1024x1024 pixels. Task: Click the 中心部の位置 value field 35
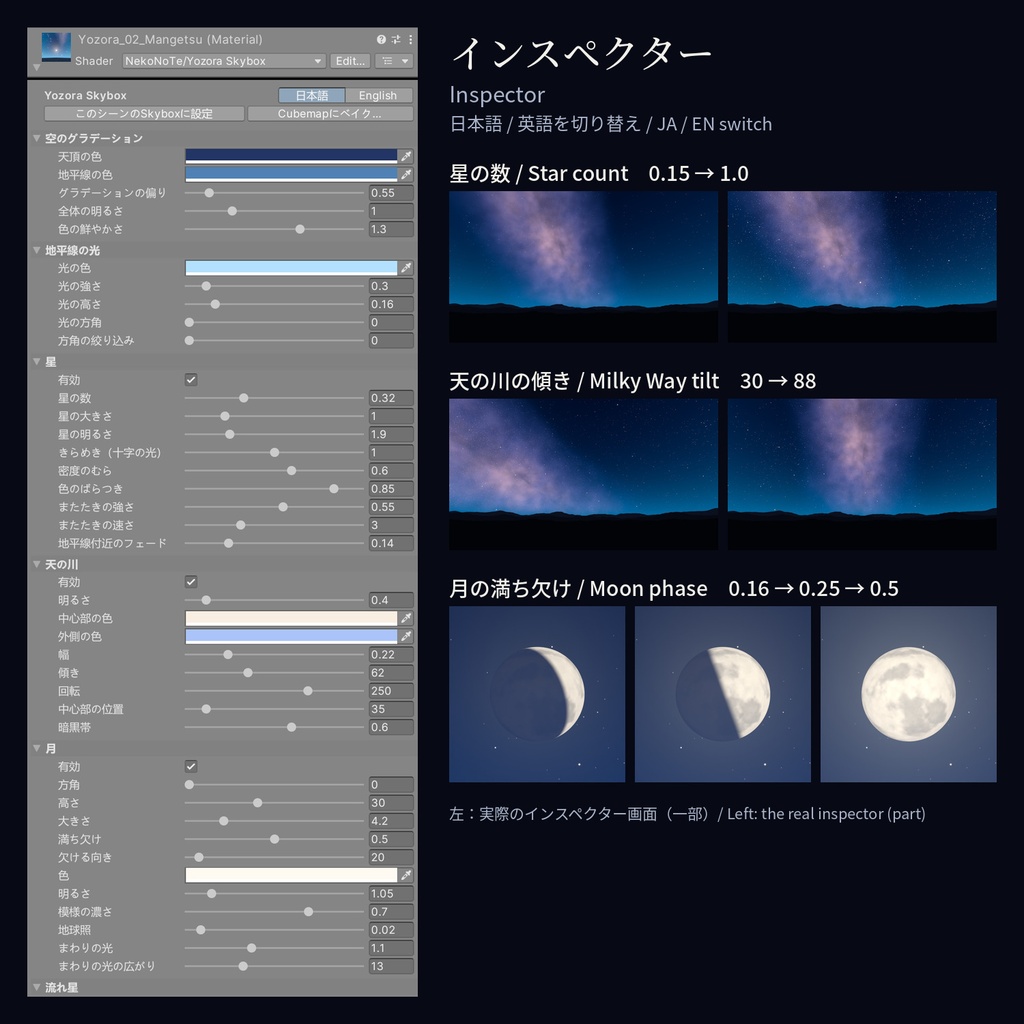point(391,709)
